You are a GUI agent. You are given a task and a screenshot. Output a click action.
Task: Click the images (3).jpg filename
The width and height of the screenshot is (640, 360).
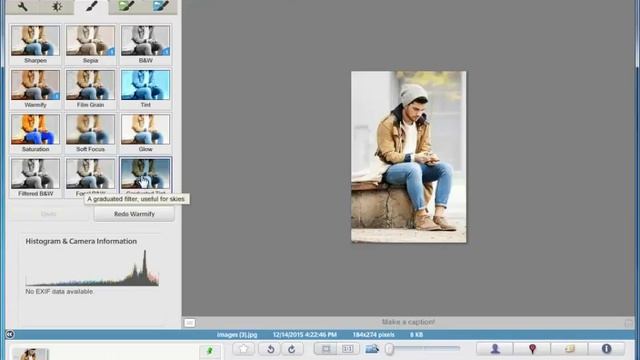tap(237, 335)
